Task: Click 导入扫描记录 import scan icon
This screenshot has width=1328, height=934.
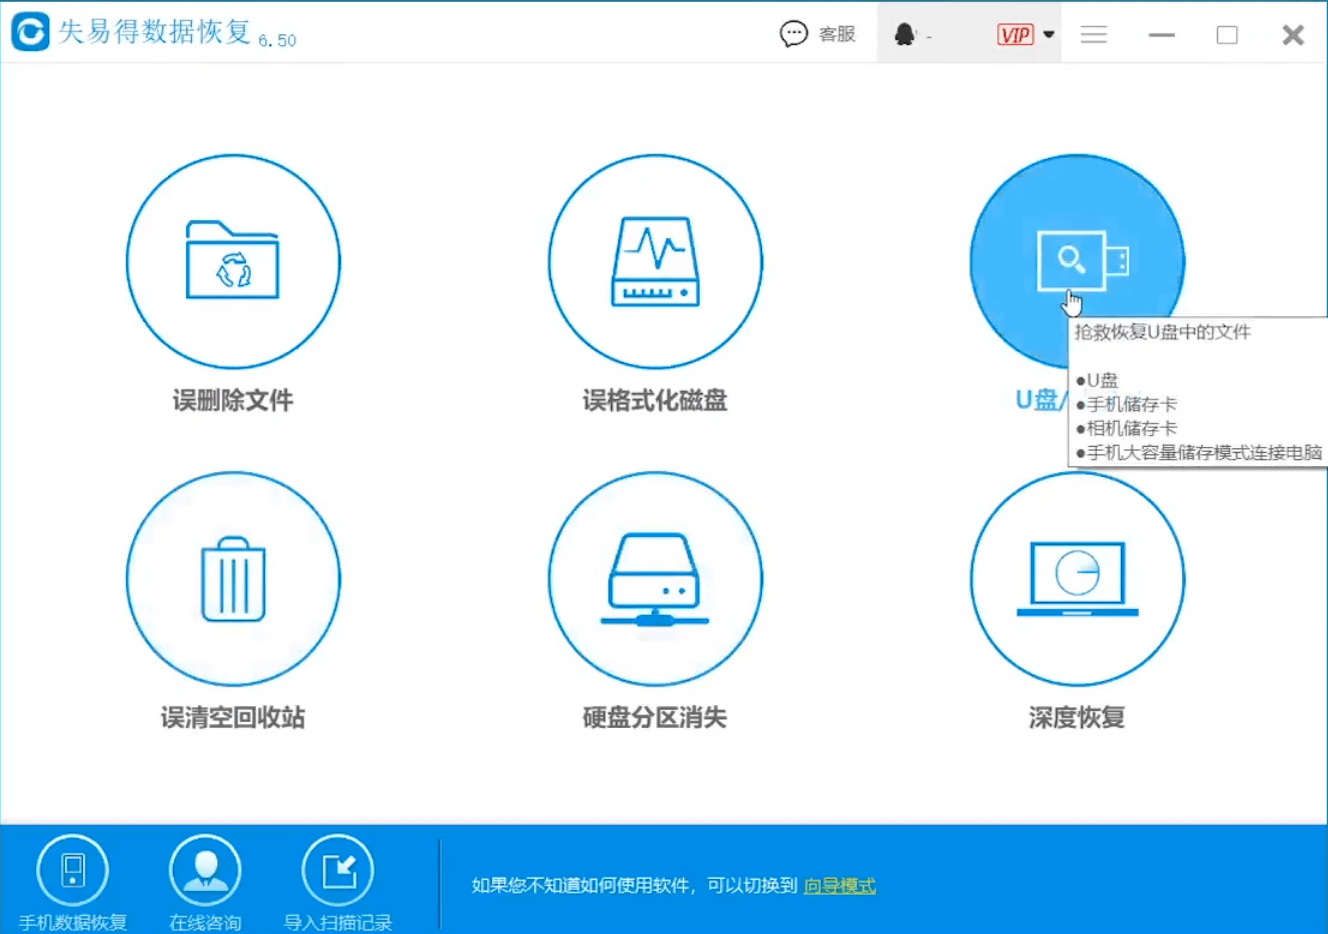Action: (x=338, y=871)
